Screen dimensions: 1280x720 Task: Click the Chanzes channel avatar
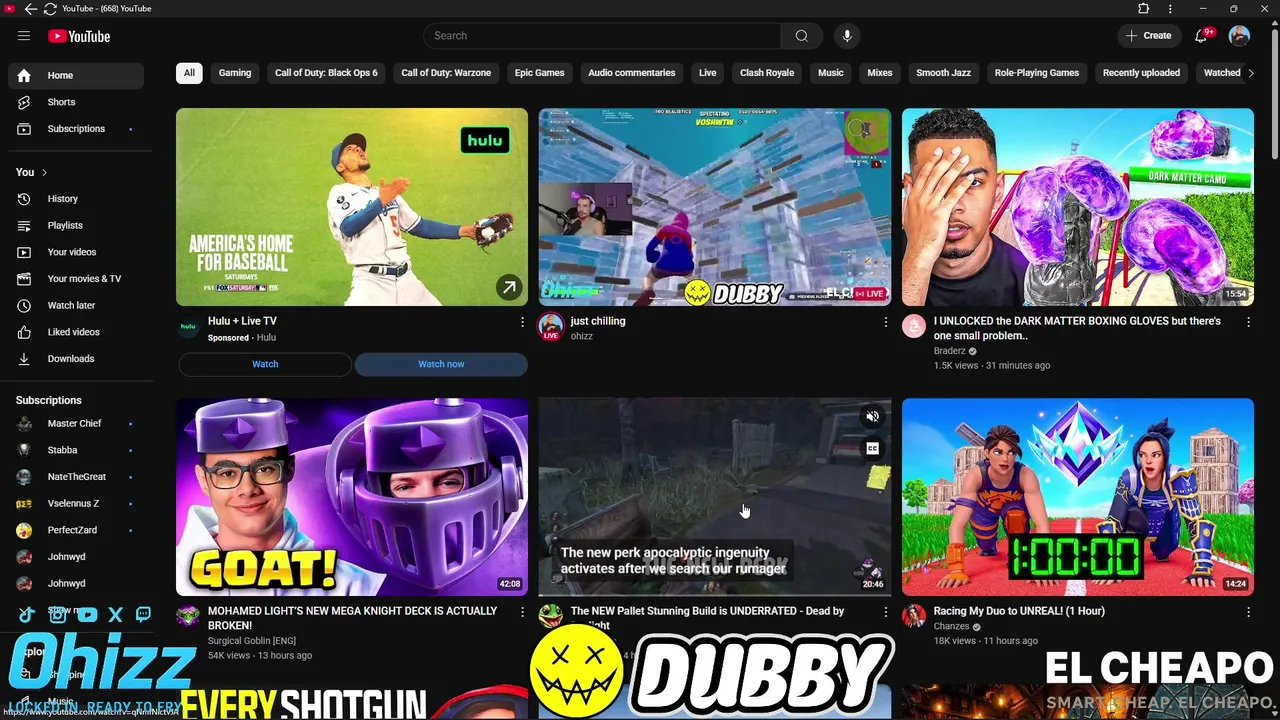pyautogui.click(x=914, y=615)
